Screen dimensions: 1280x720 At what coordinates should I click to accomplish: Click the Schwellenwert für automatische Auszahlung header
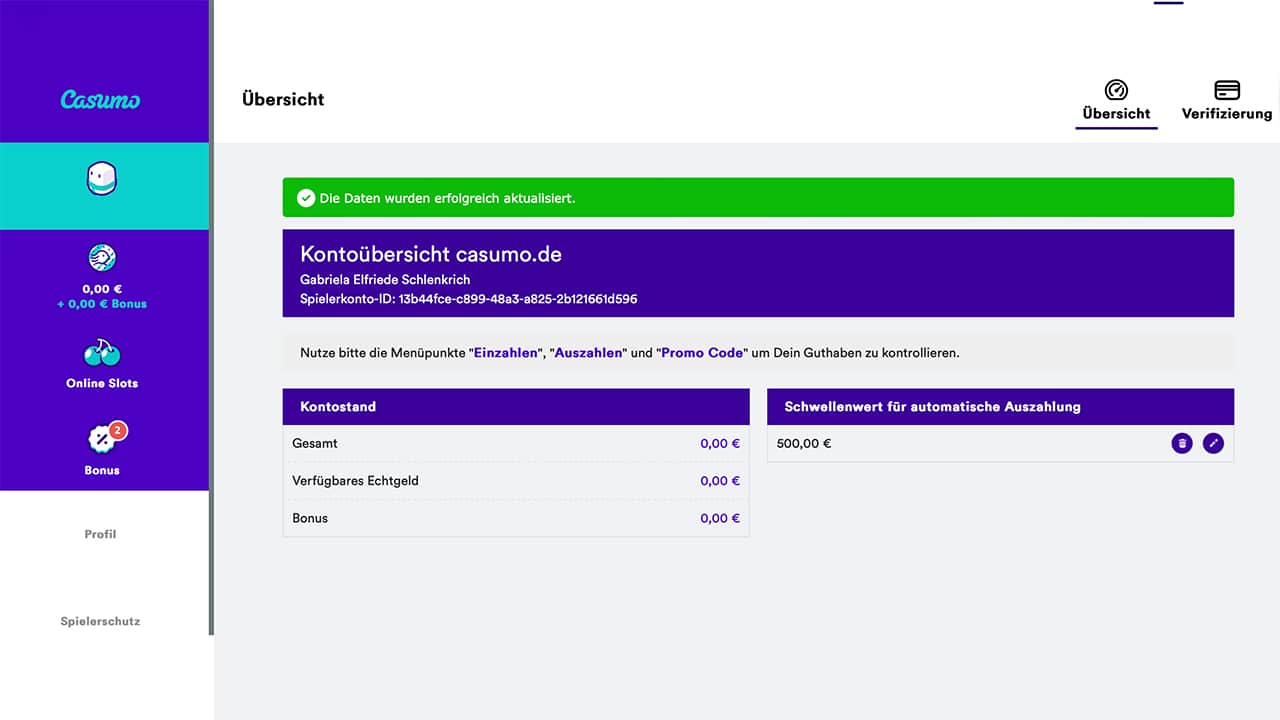tap(1000, 407)
